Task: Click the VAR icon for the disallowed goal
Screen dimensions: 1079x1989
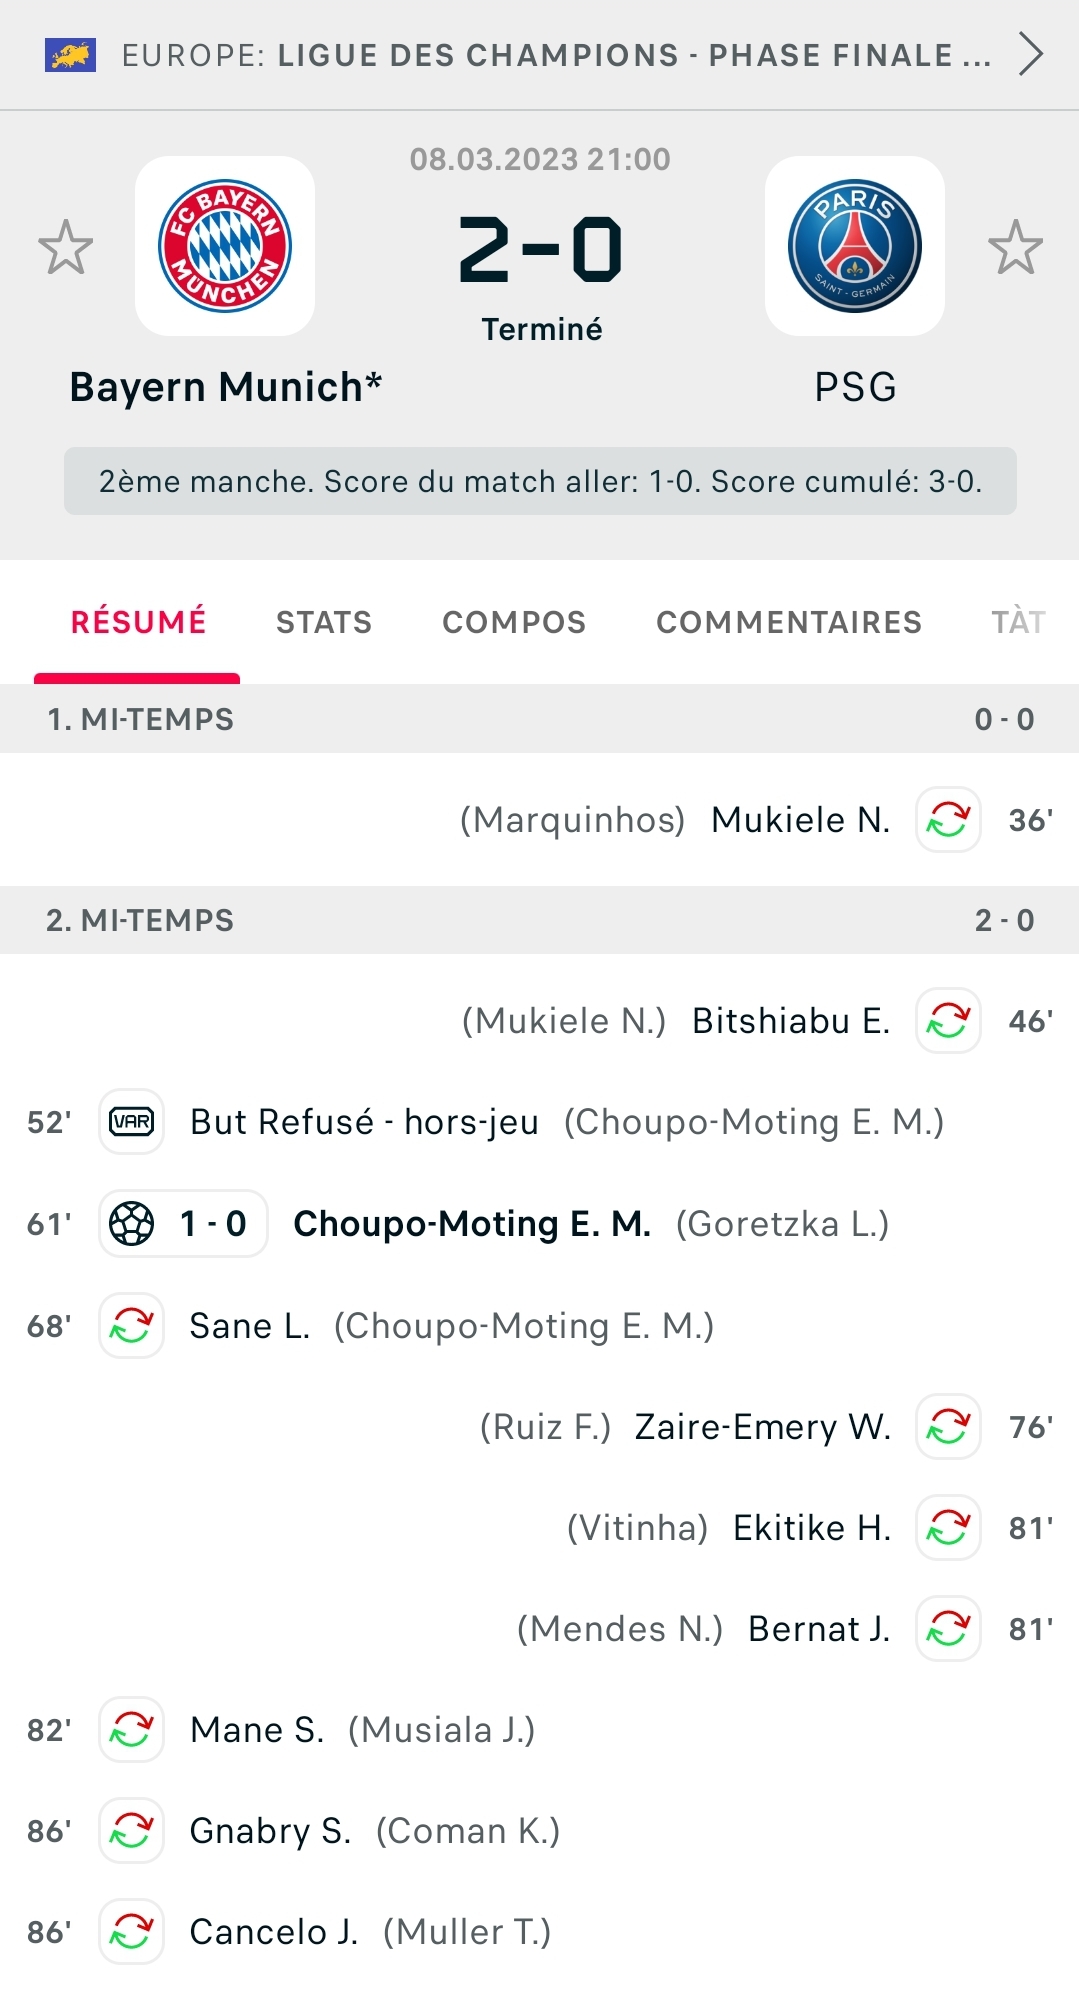Action: (x=132, y=1121)
